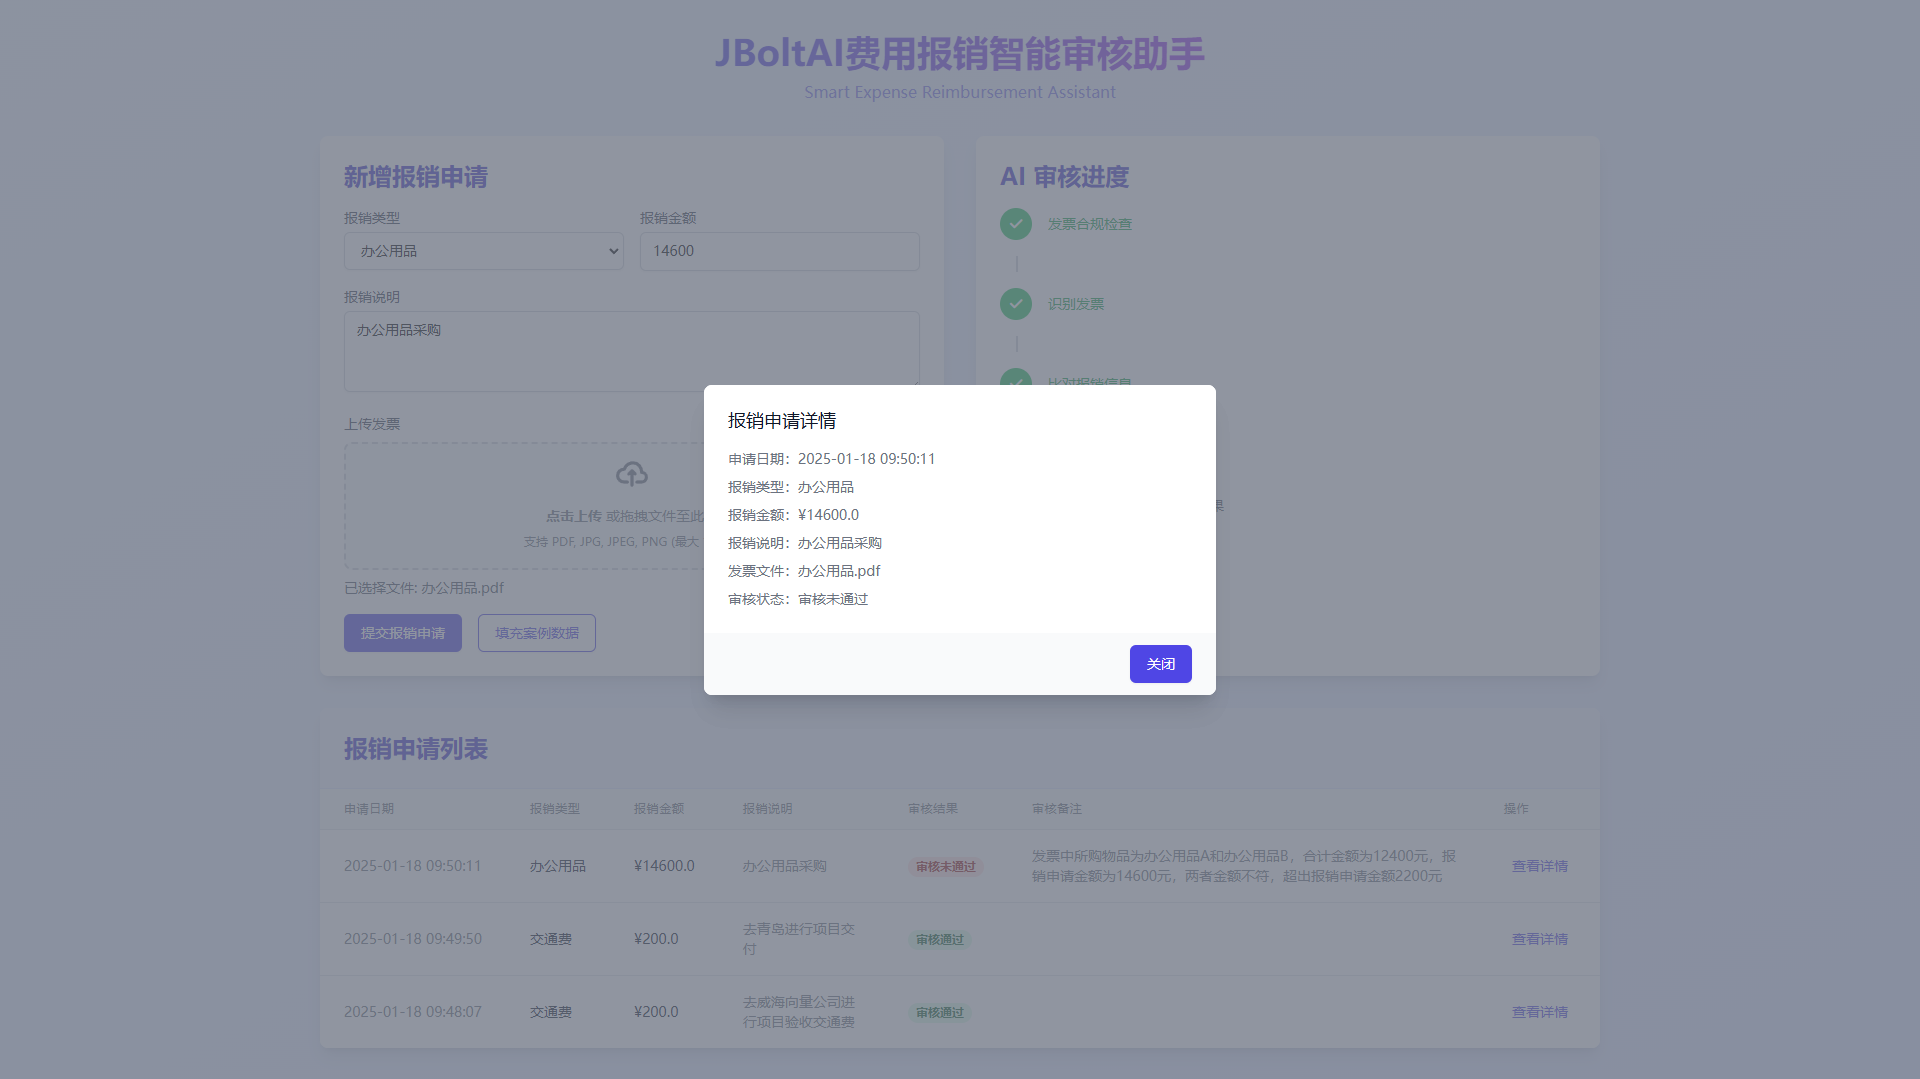Click the date cell 2025-01-18 09:48:07
The image size is (1920, 1079).
[413, 1012]
